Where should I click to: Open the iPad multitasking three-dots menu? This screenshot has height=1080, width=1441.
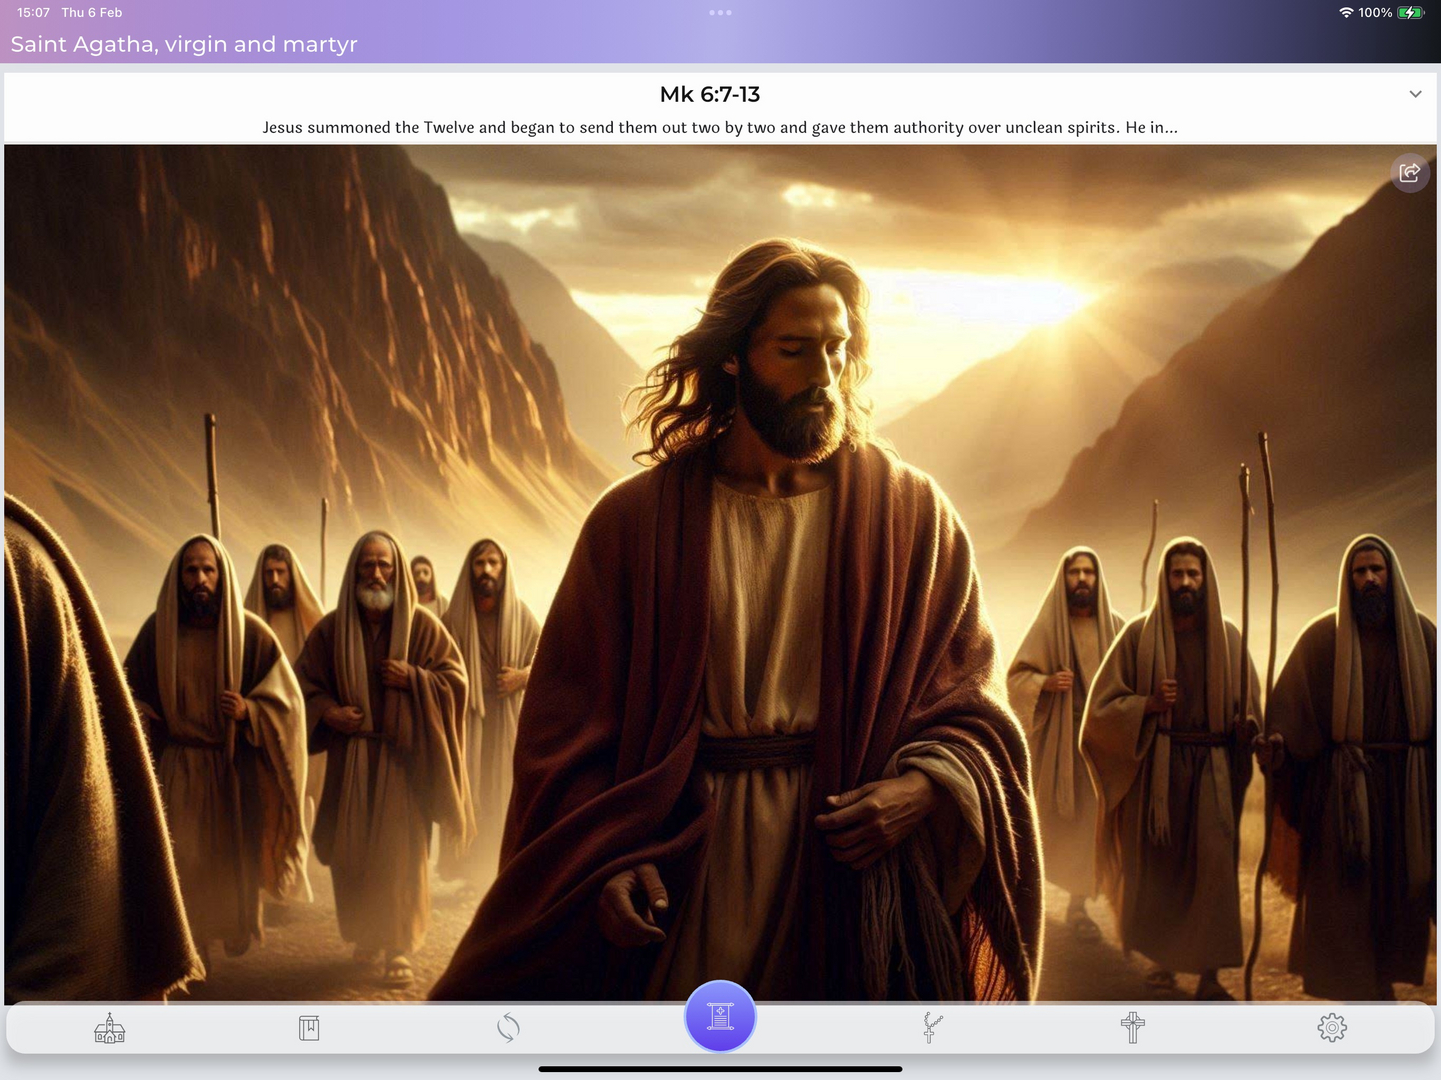coord(720,12)
